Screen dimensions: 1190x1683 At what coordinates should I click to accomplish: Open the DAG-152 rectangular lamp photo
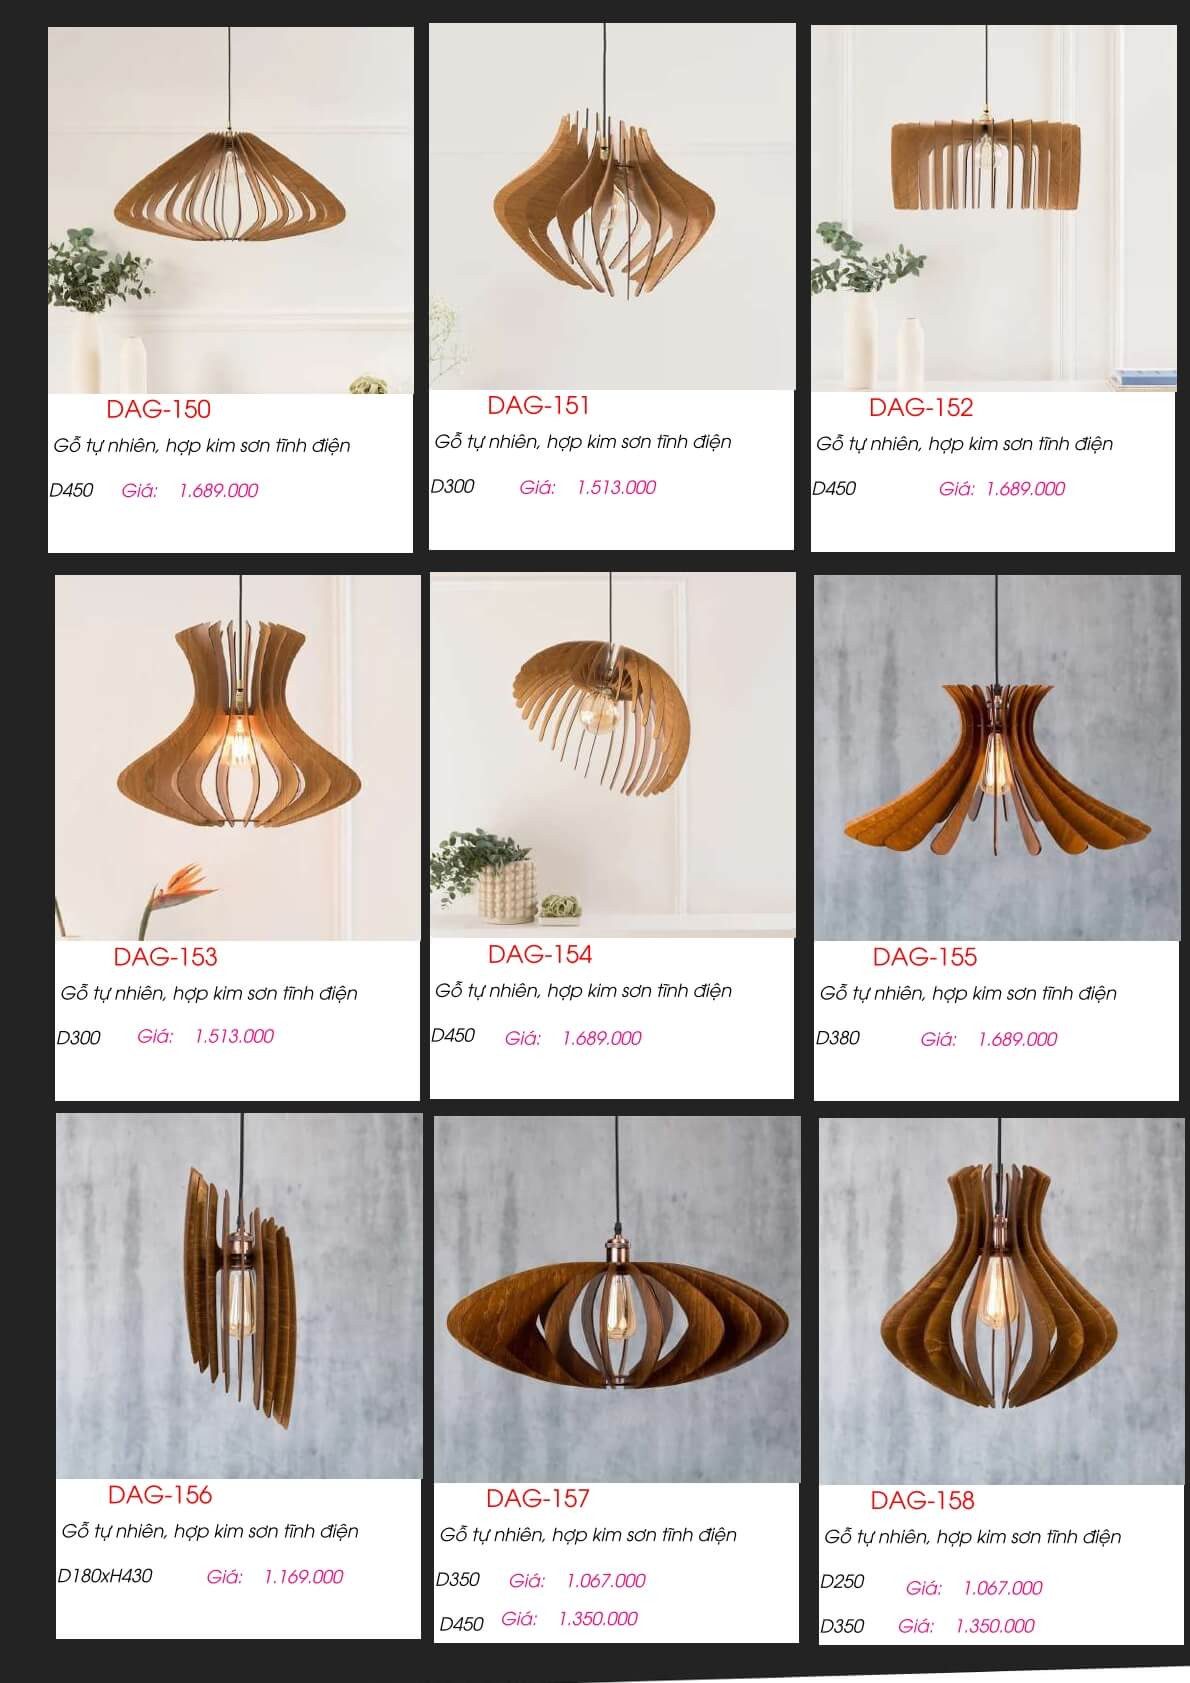click(994, 208)
